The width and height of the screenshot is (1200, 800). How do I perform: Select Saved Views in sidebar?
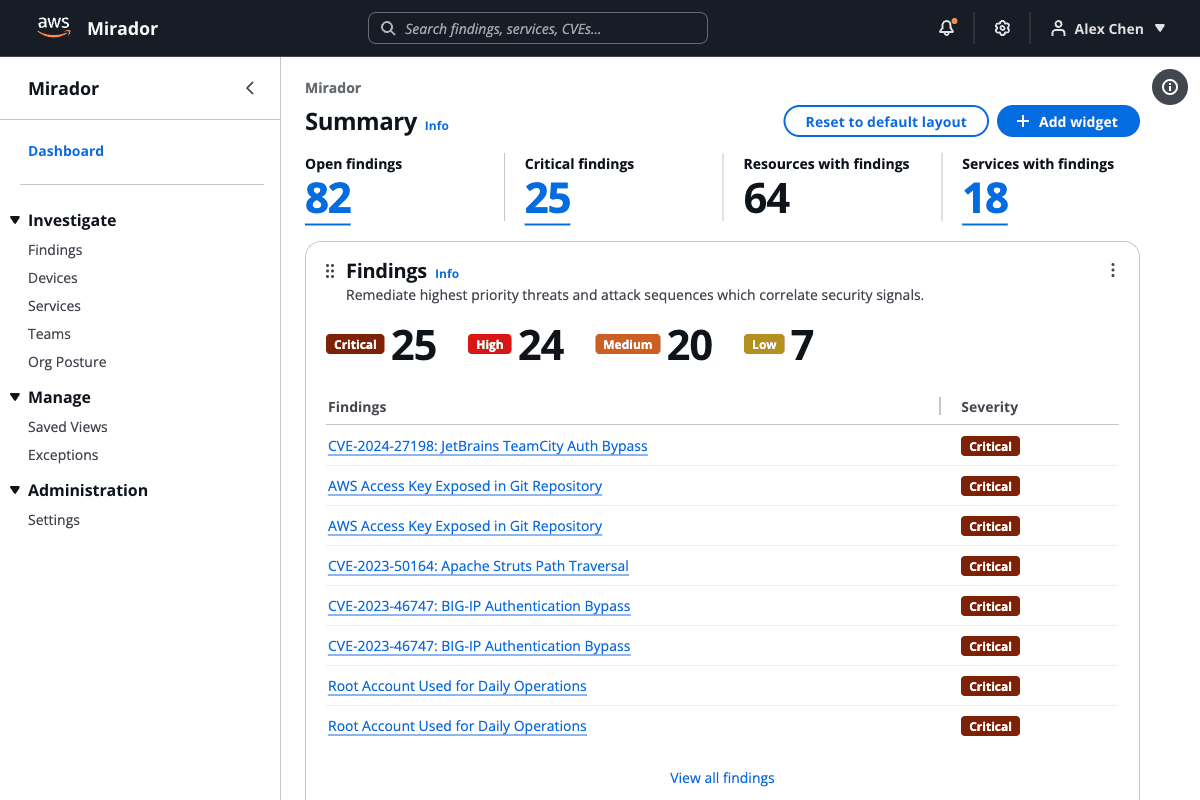coord(68,427)
